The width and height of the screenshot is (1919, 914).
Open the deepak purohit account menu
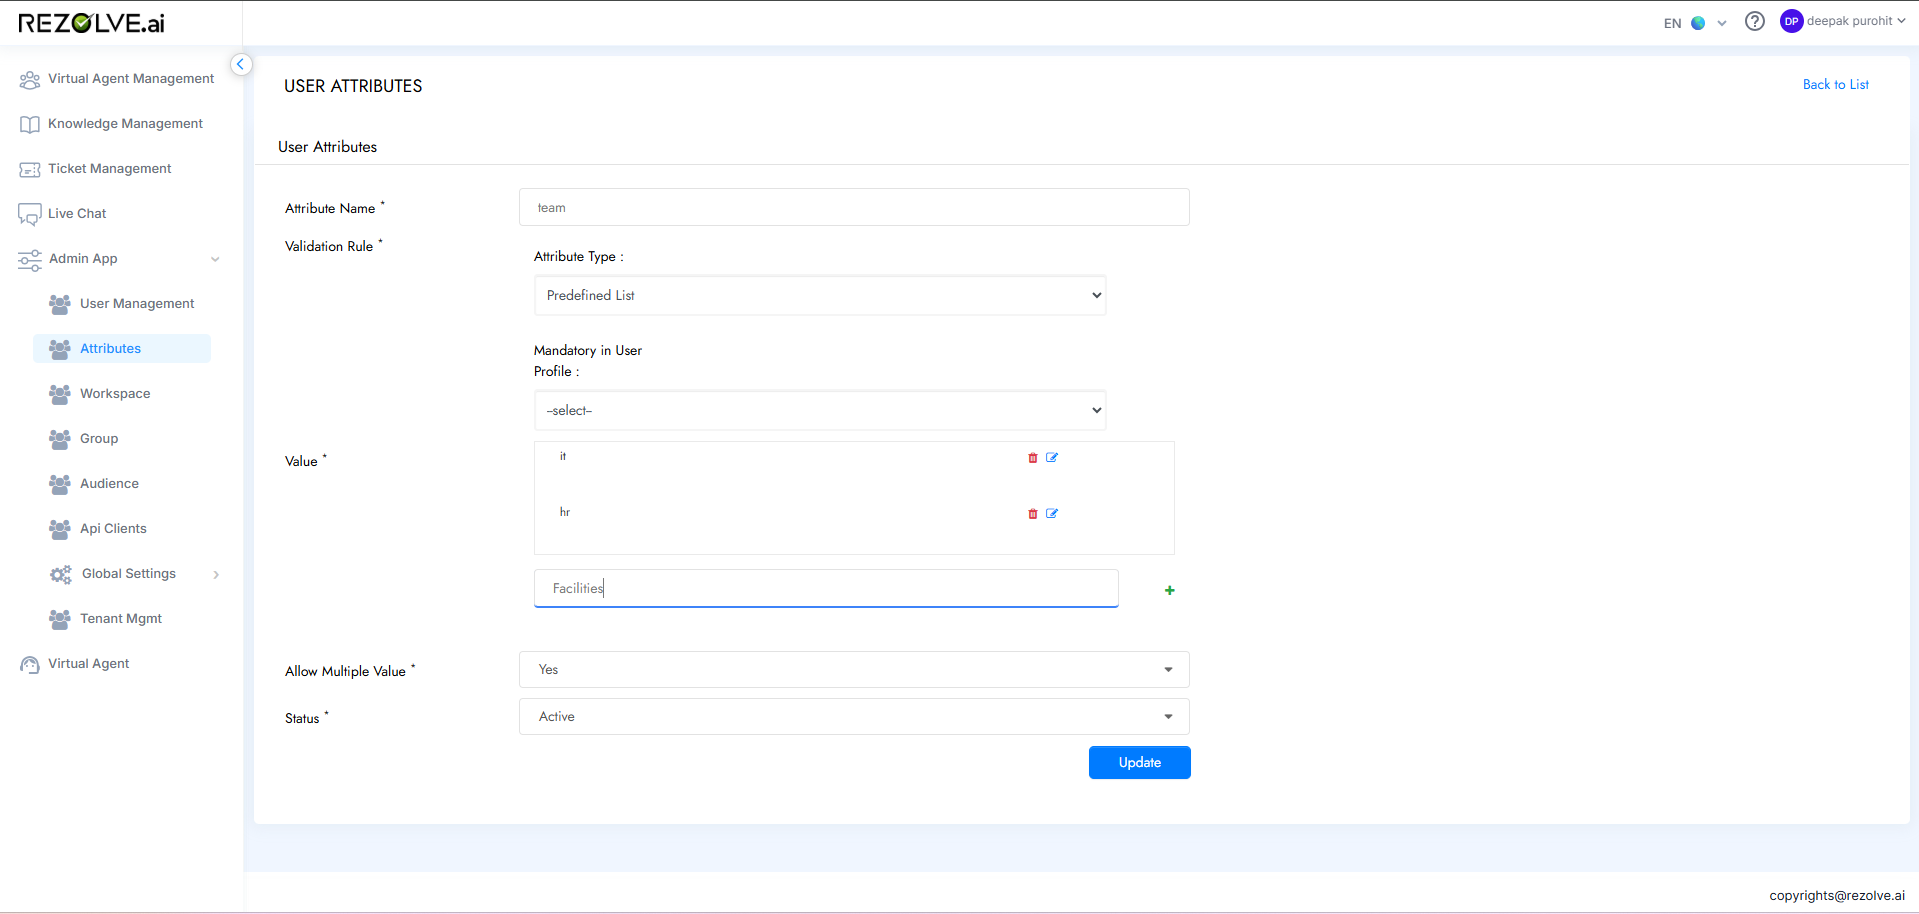click(x=1856, y=21)
